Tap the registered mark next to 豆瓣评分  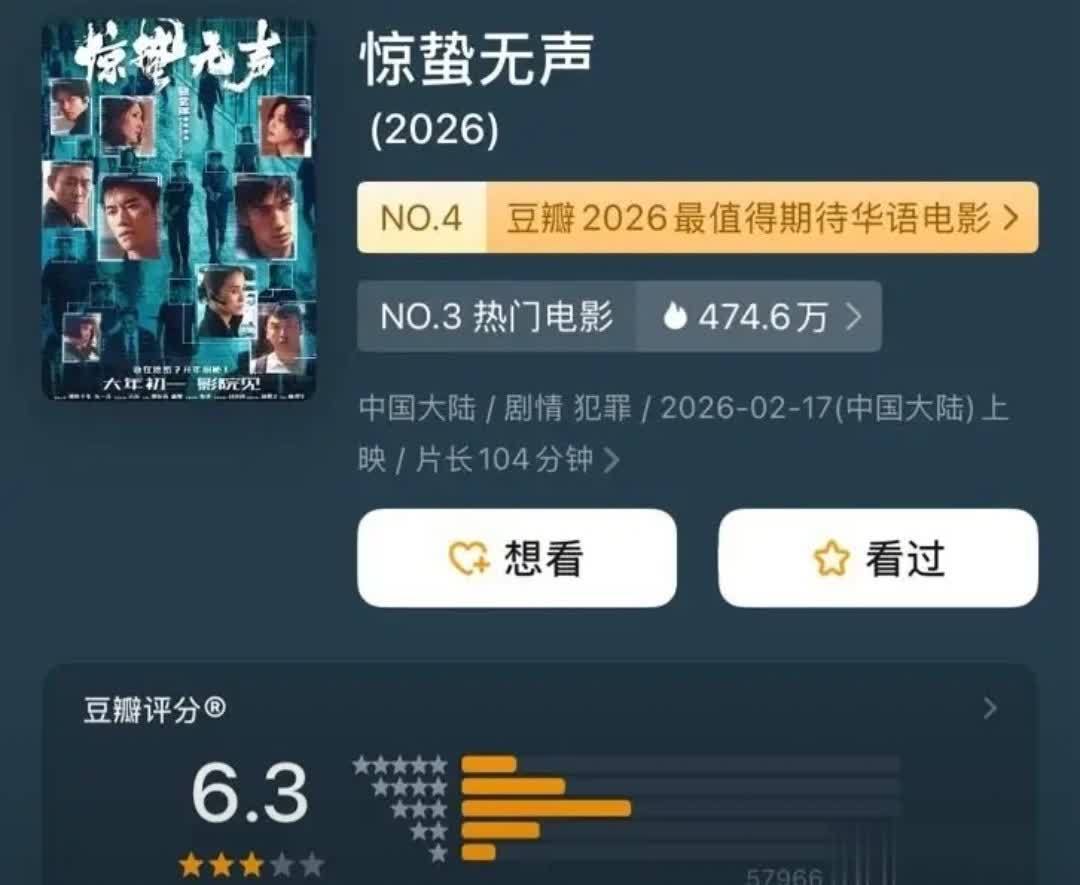coord(216,707)
